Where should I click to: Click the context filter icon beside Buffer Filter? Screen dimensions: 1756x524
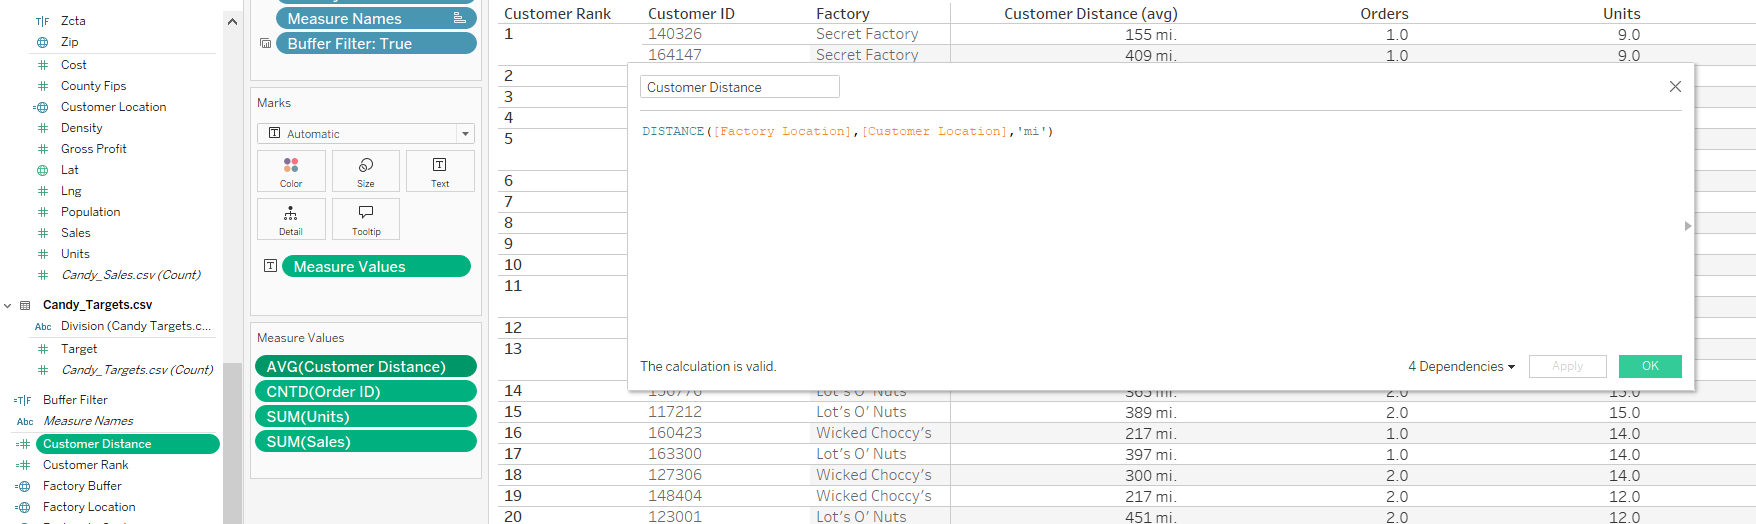coord(265,43)
